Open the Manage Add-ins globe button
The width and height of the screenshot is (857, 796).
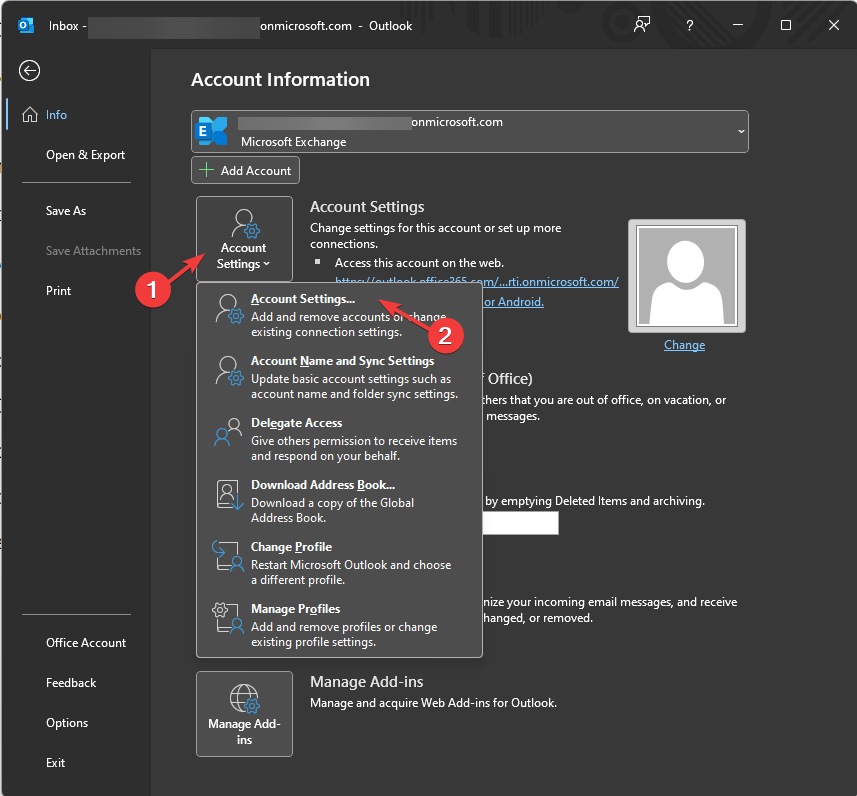[x=244, y=714]
